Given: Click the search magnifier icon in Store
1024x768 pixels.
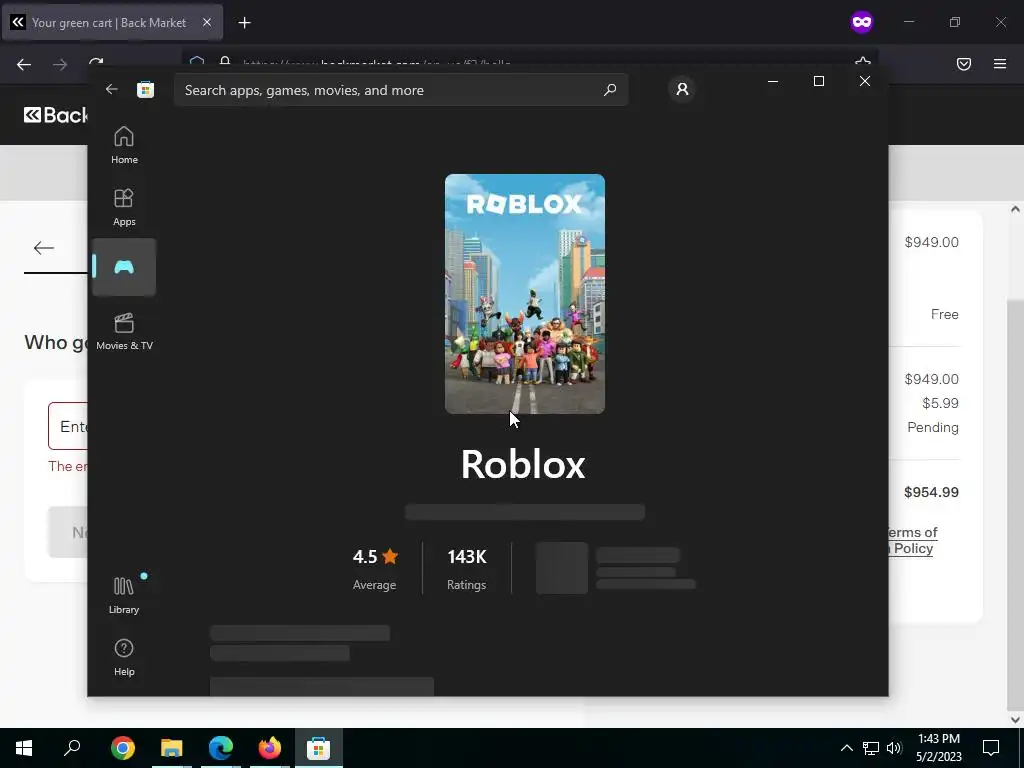Looking at the screenshot, I should [610, 89].
